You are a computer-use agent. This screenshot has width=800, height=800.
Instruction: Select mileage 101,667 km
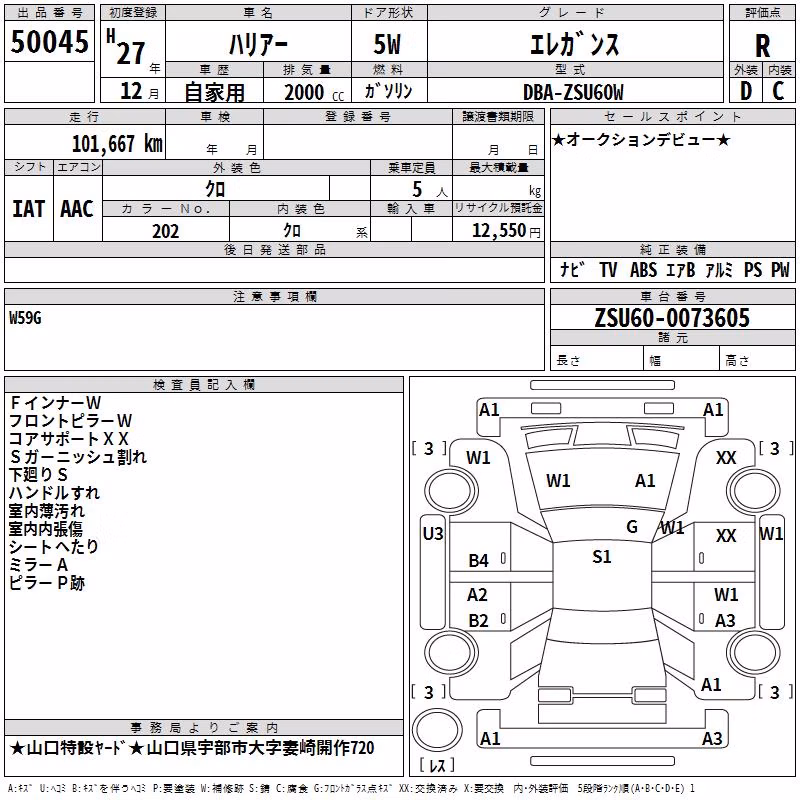pos(117,144)
